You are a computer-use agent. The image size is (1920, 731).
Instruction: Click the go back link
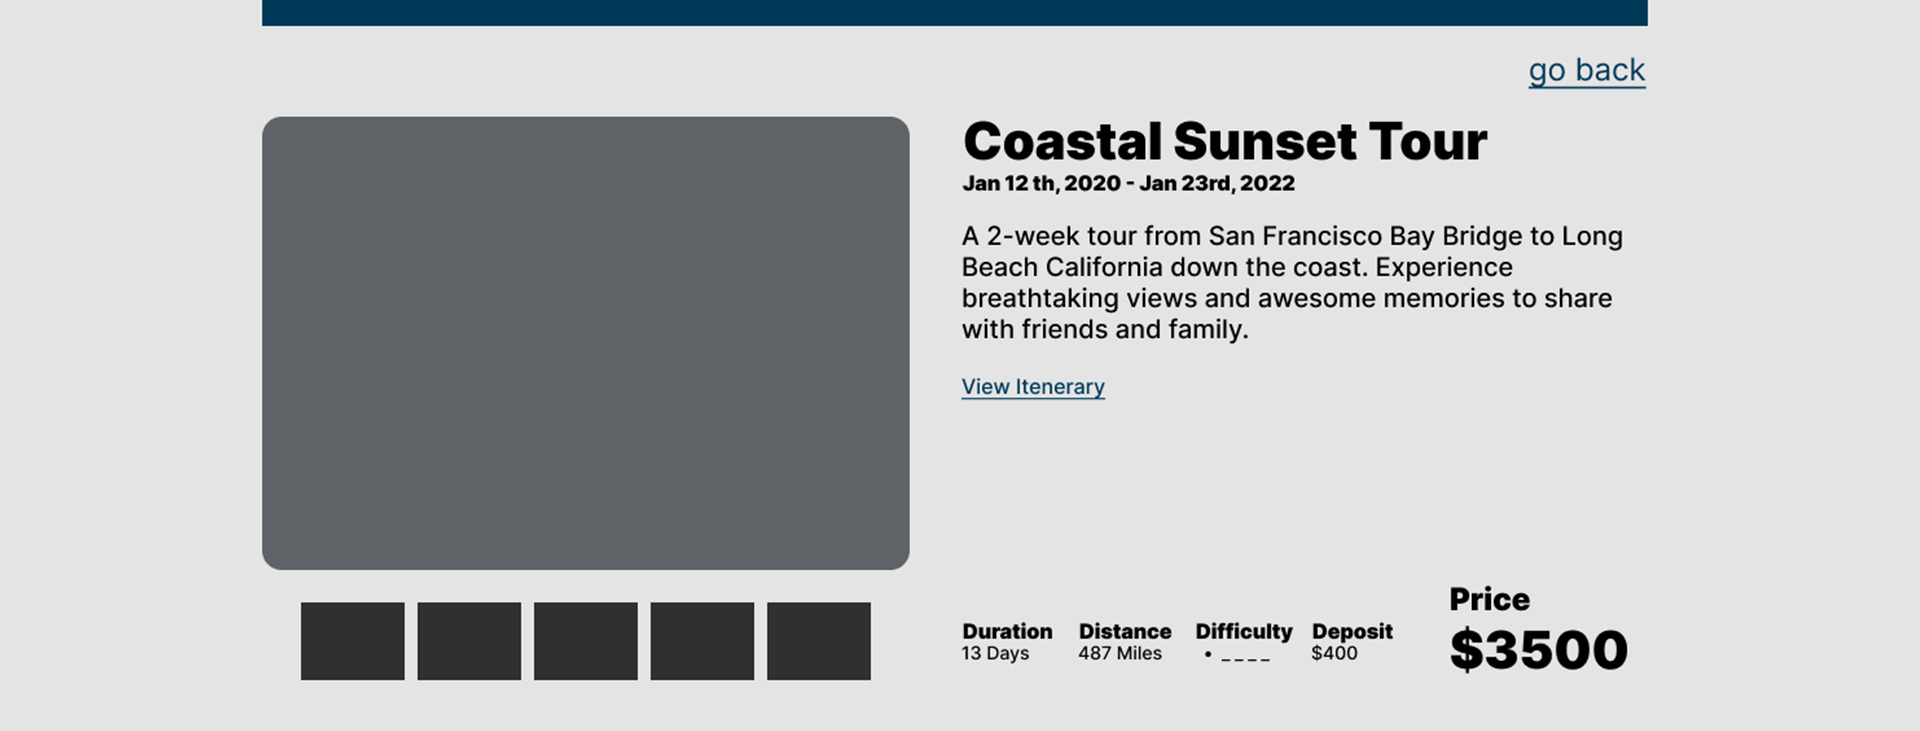click(1586, 70)
